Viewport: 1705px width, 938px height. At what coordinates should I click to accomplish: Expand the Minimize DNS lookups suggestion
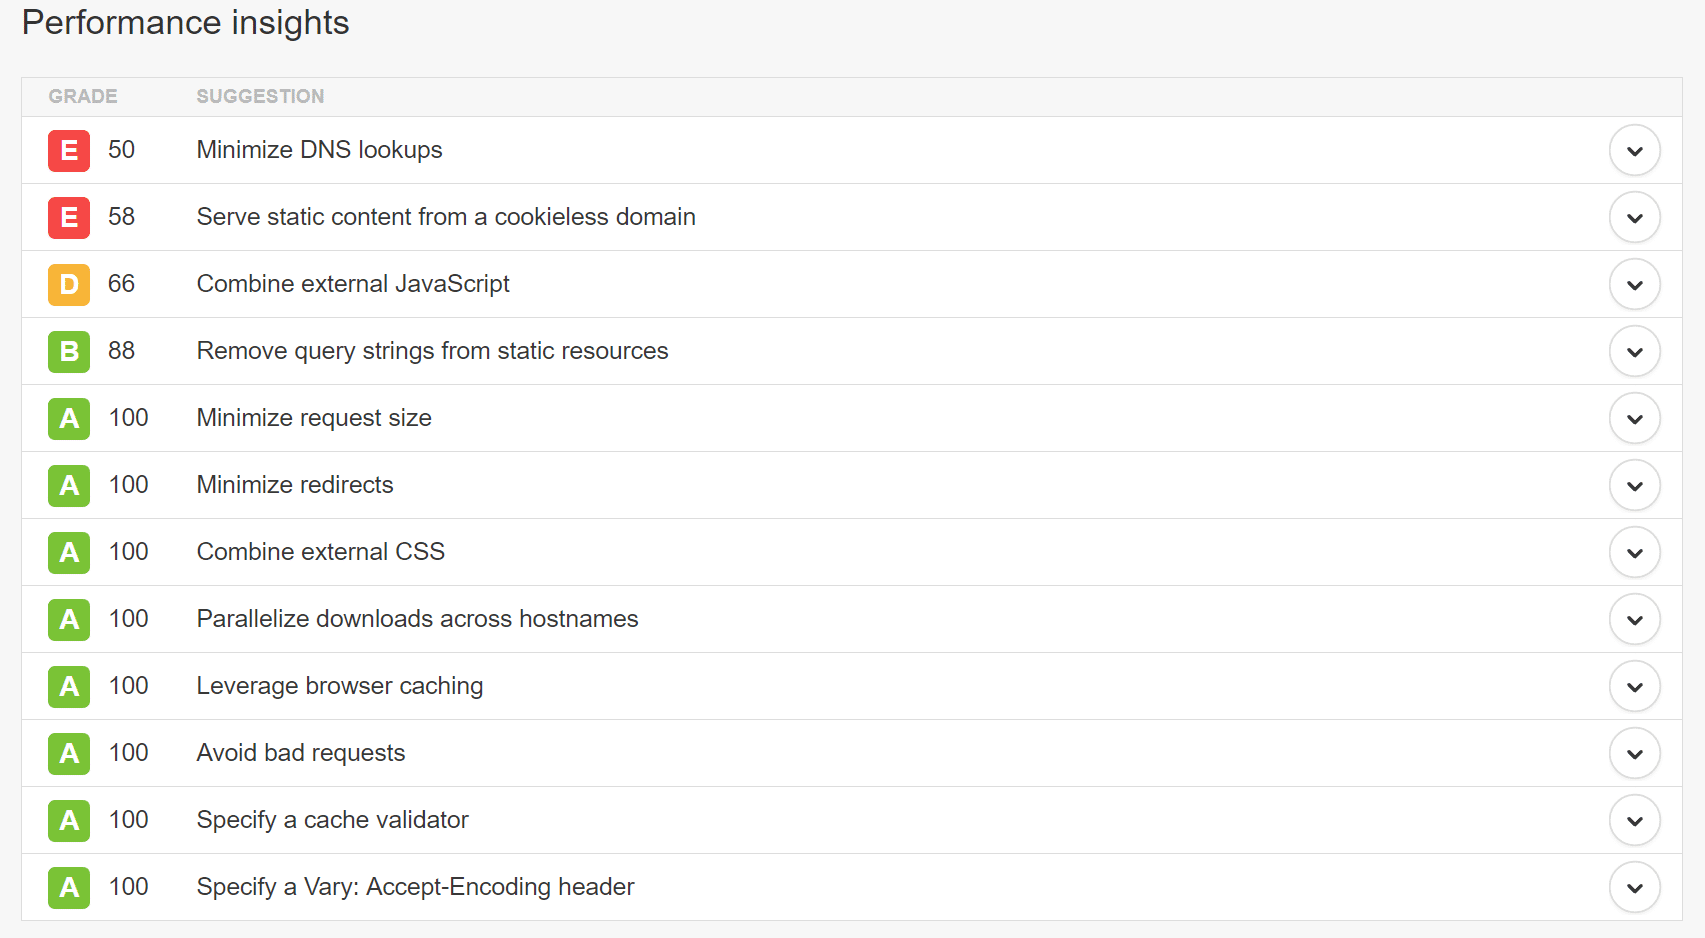coord(1635,150)
